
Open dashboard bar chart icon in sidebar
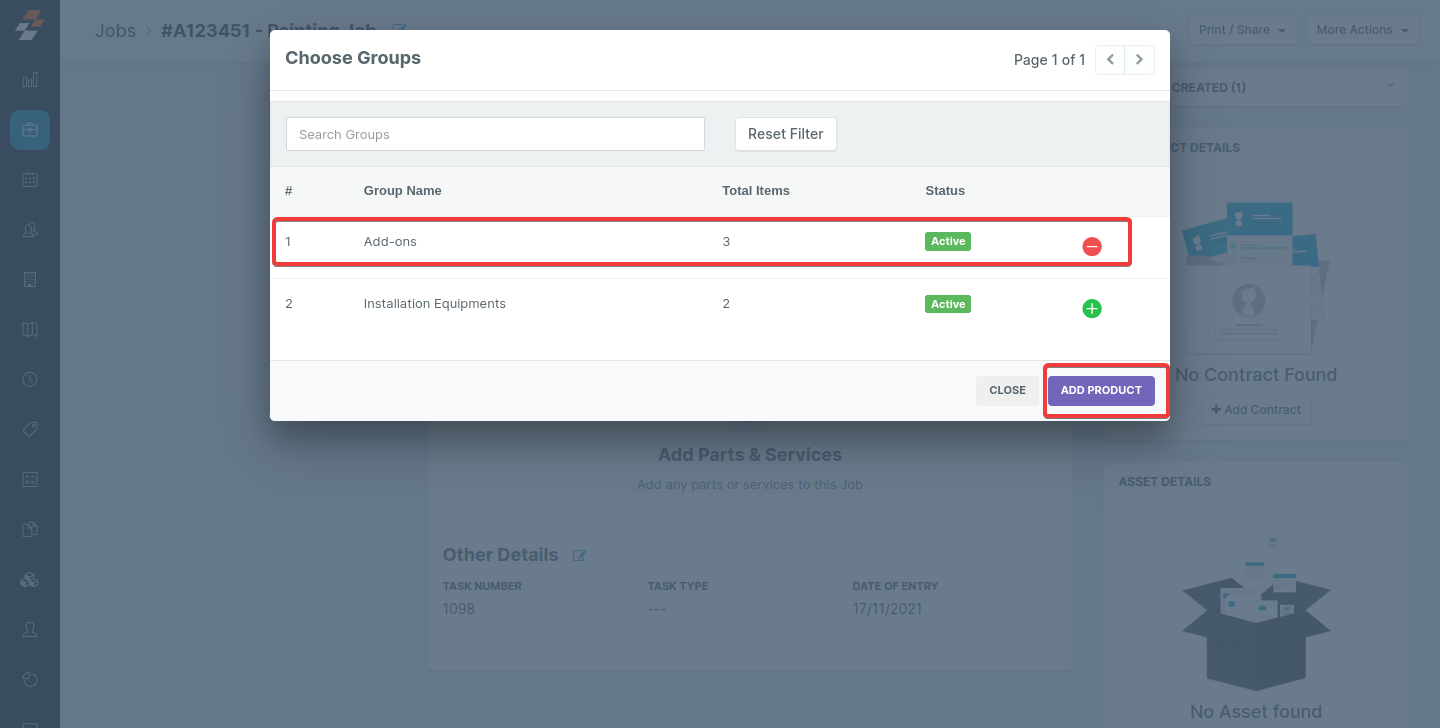[x=30, y=80]
